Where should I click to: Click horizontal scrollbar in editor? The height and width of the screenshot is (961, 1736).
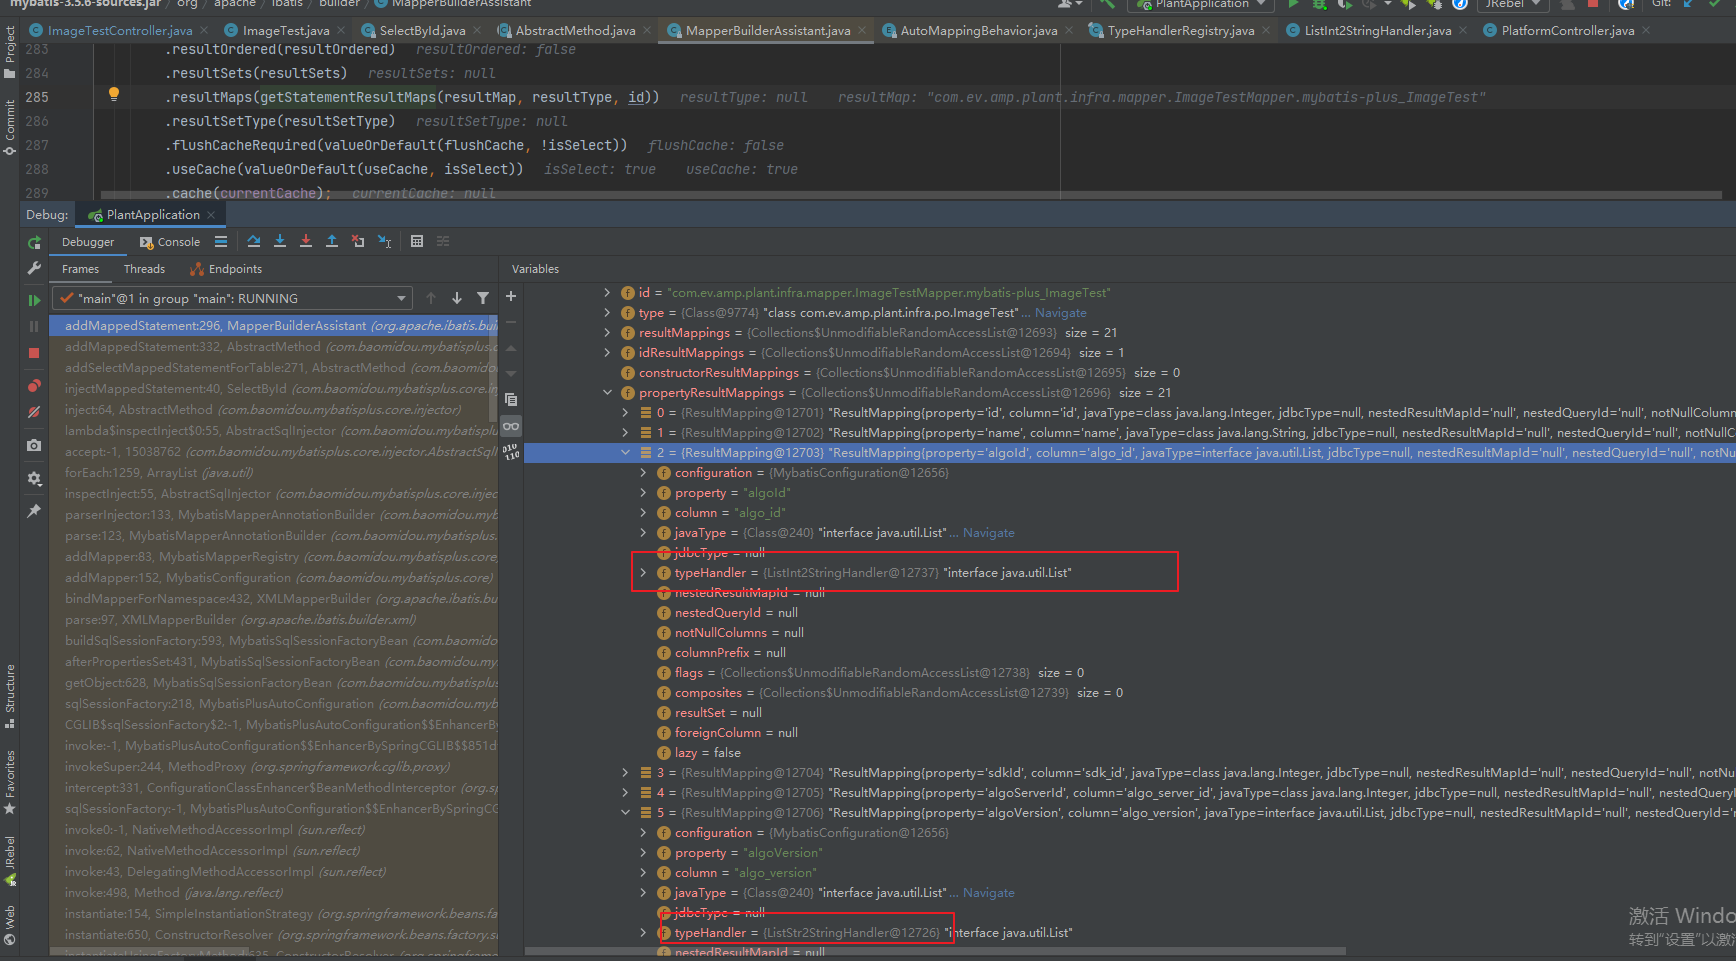911,195
